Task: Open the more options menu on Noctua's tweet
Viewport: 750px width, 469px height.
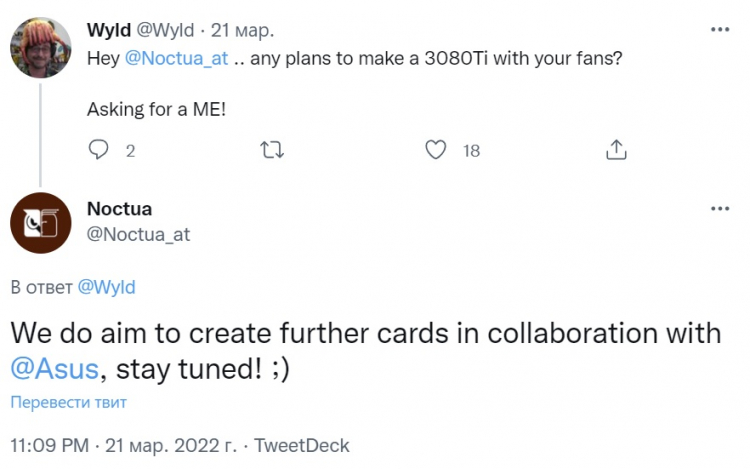Action: pyautogui.click(x=720, y=208)
